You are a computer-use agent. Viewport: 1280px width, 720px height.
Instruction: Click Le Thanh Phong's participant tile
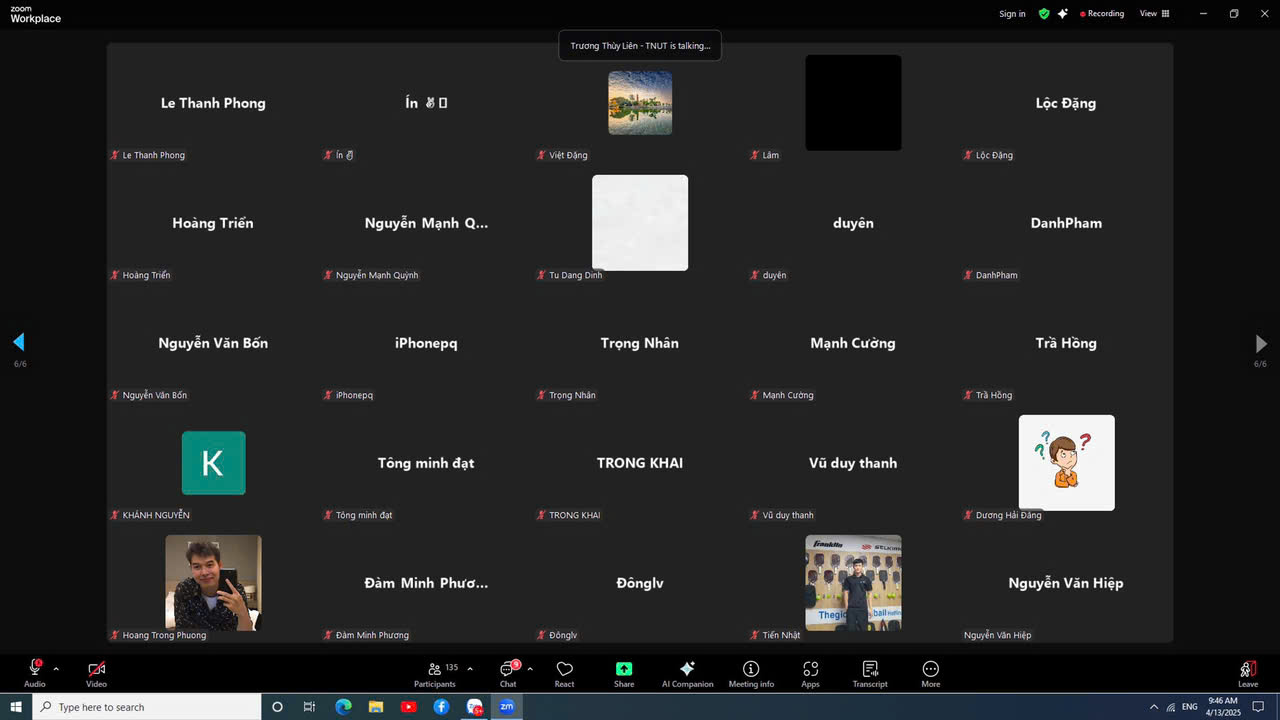tap(213, 103)
